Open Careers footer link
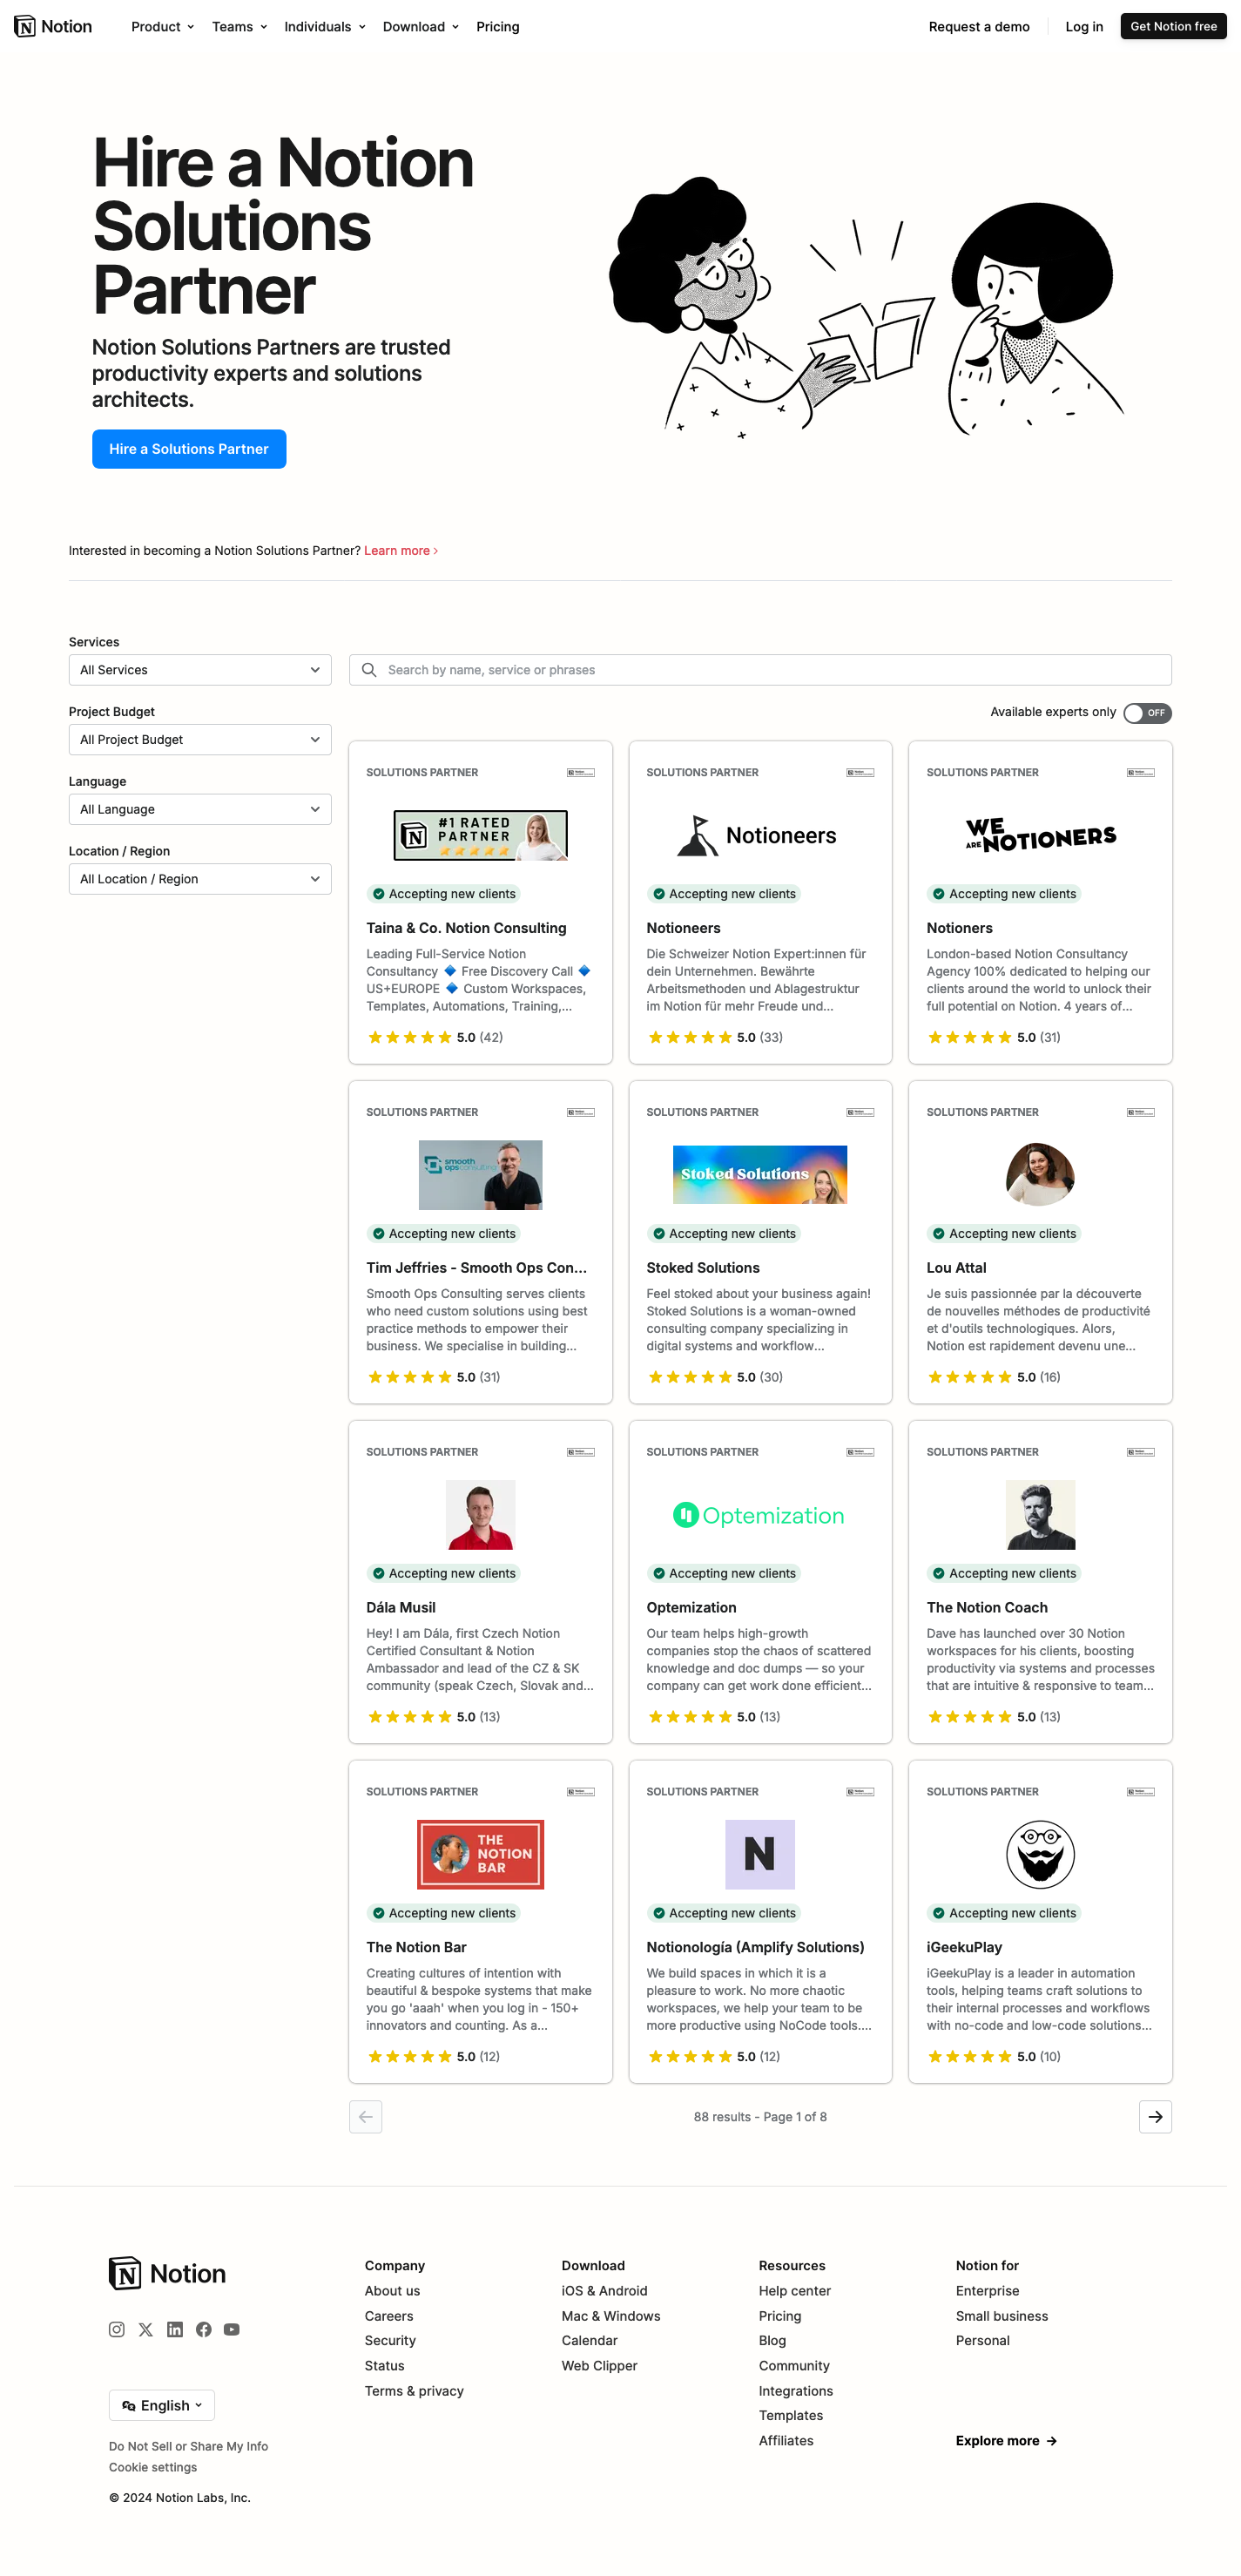Image resolution: width=1241 pixels, height=2576 pixels. tap(389, 2316)
